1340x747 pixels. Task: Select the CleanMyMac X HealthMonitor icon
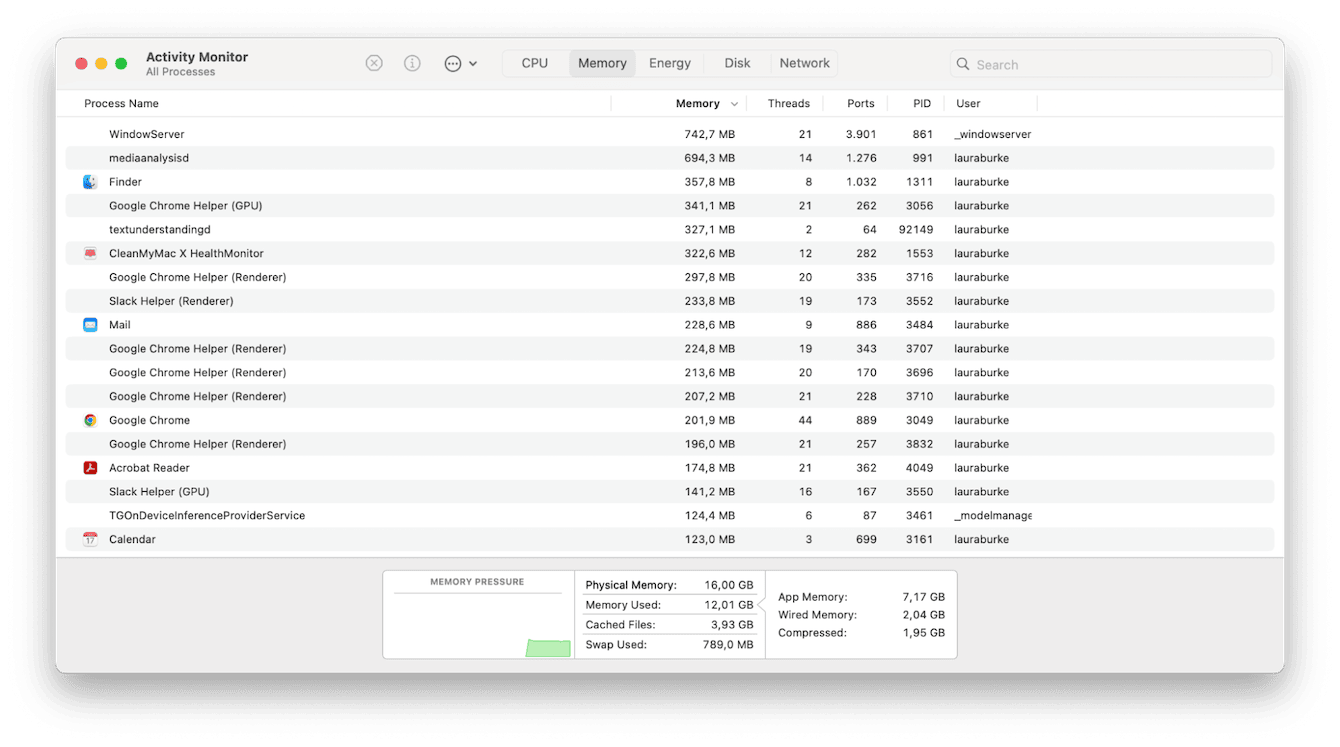[x=90, y=254]
